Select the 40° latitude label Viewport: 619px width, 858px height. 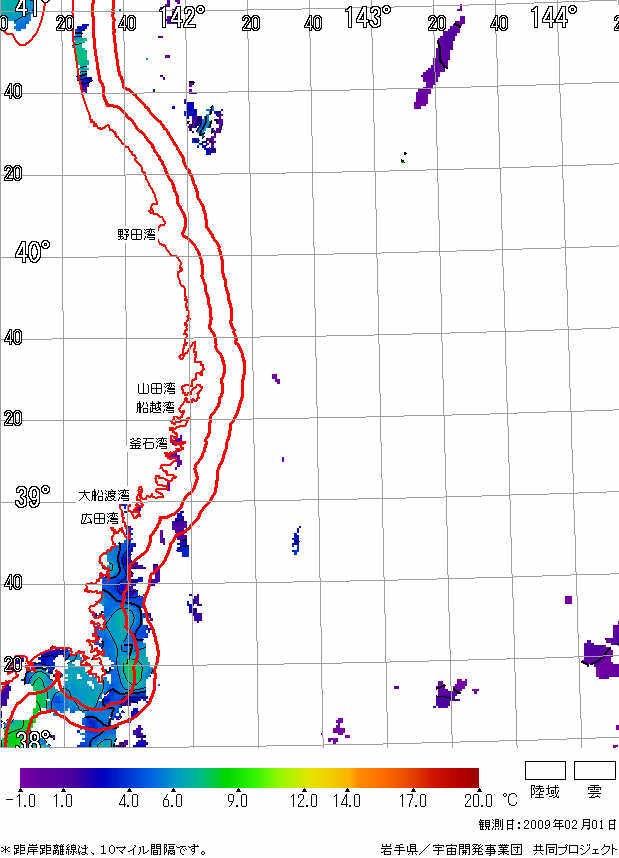32,252
